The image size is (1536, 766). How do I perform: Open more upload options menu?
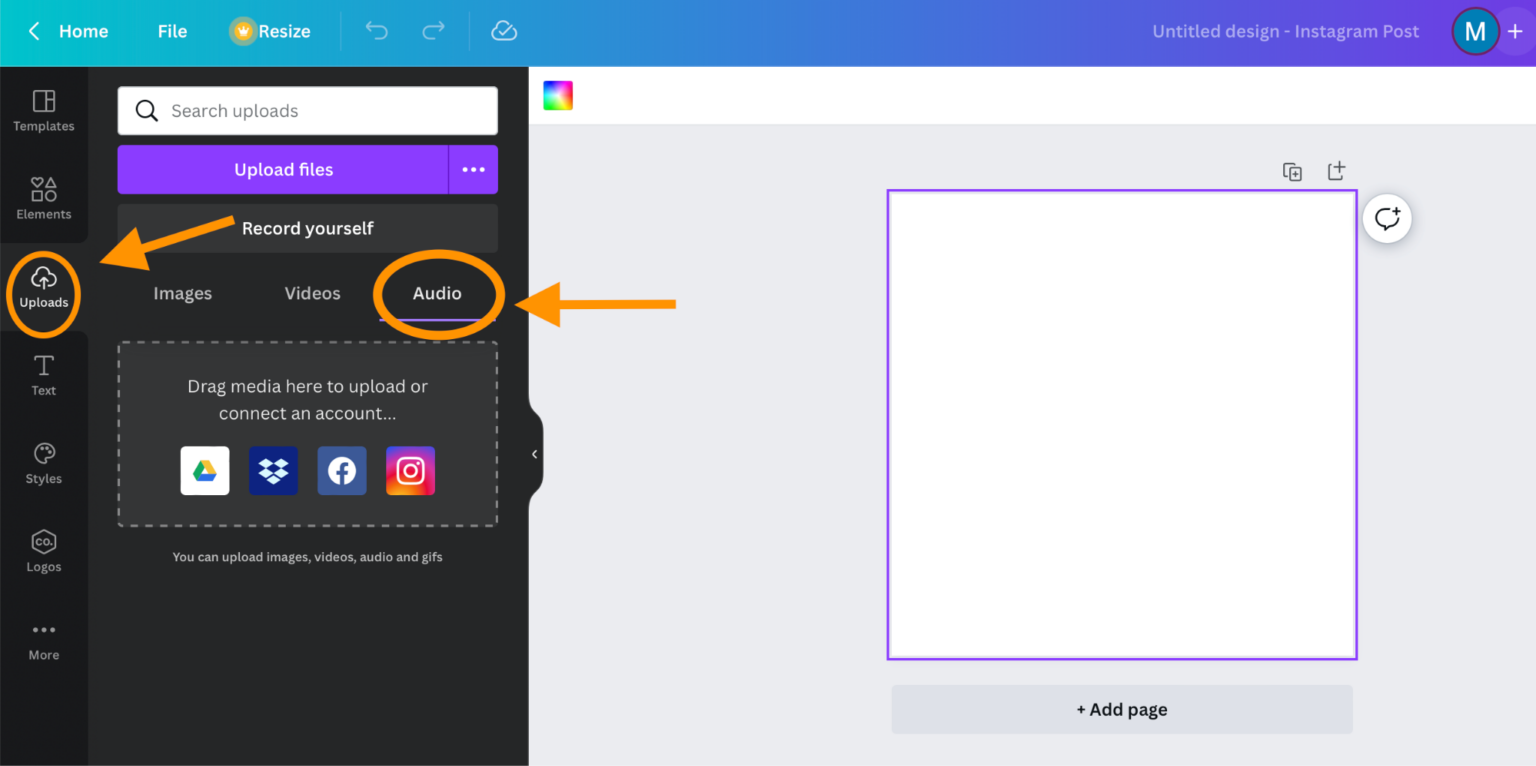[473, 169]
